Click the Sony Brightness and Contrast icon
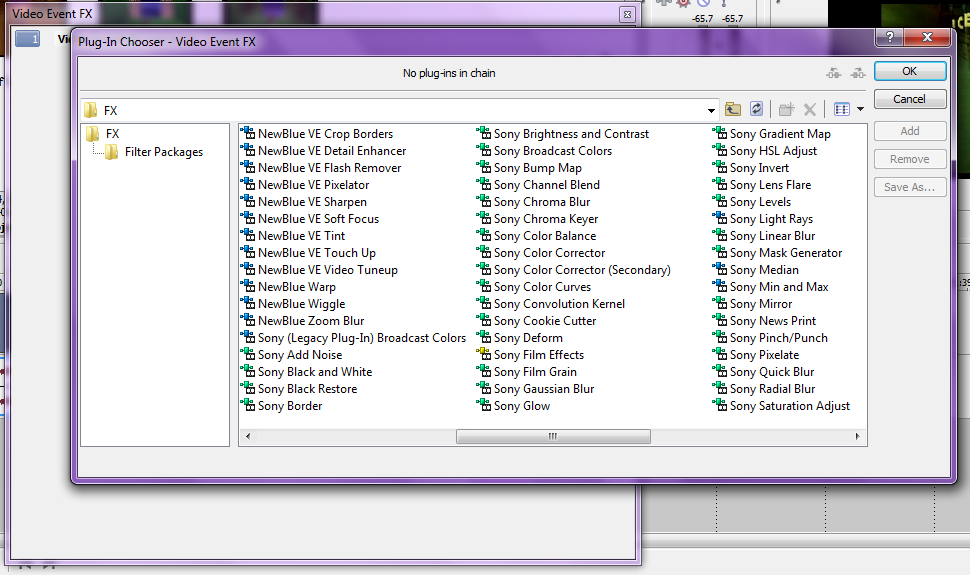Screen dimensions: 970x575 [x=484, y=132]
